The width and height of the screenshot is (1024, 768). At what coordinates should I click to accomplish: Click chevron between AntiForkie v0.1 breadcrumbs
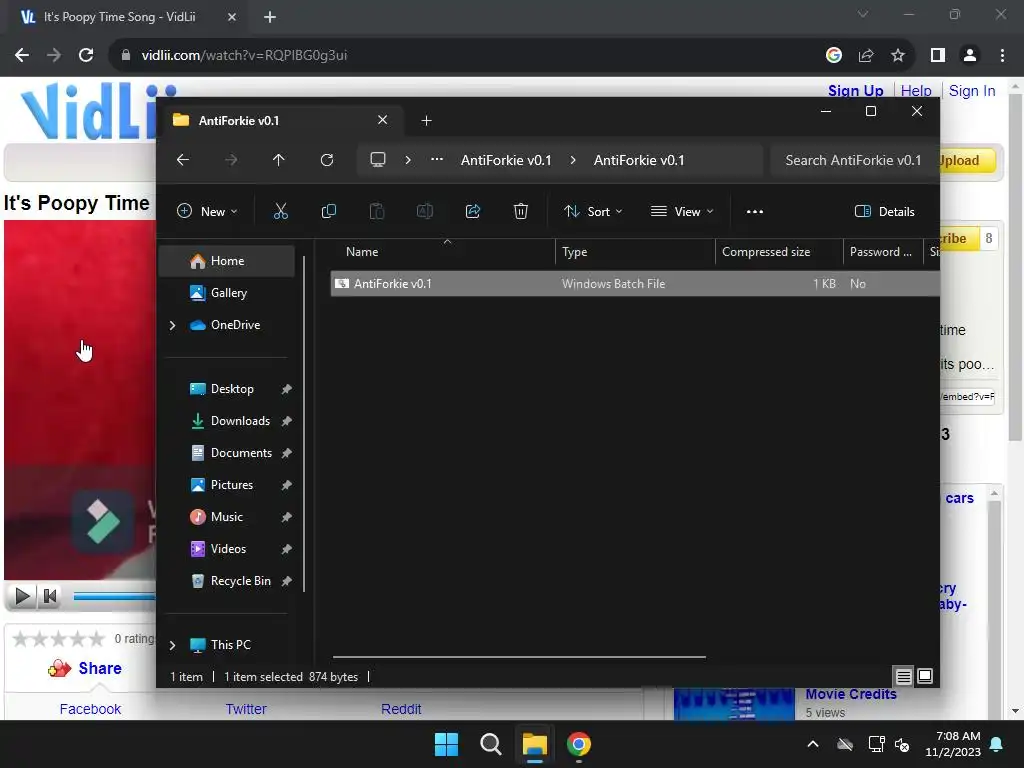pyautogui.click(x=573, y=160)
